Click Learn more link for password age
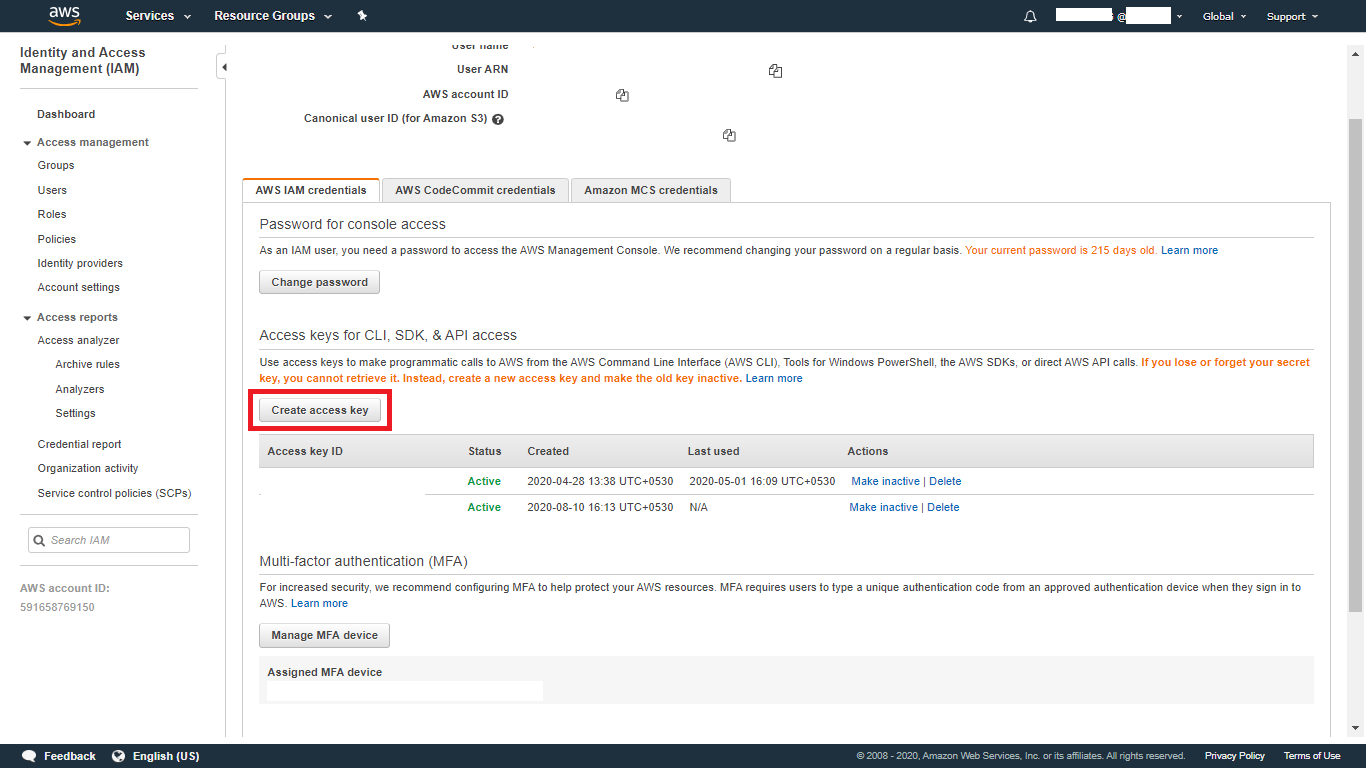 1189,250
